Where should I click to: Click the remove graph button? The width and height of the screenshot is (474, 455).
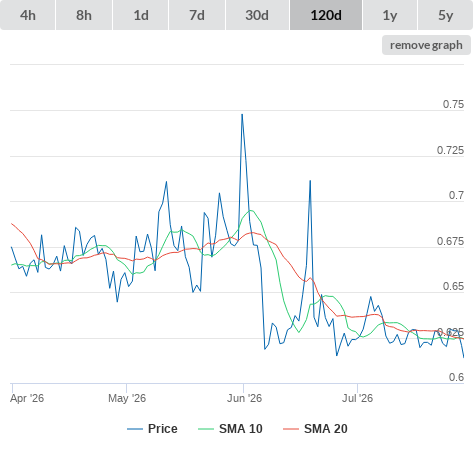click(x=426, y=45)
